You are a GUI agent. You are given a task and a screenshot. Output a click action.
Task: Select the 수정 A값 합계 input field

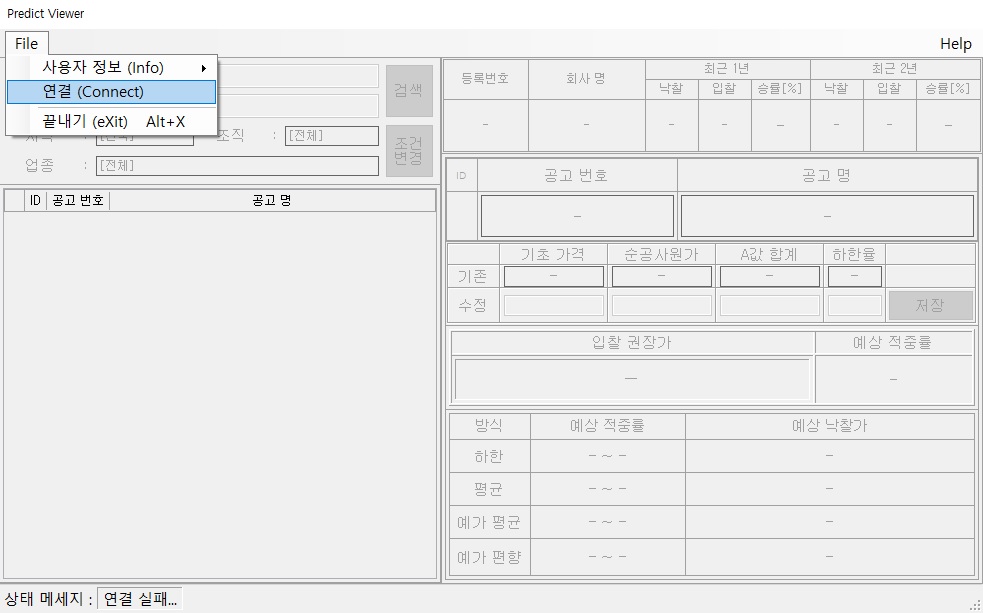(769, 306)
